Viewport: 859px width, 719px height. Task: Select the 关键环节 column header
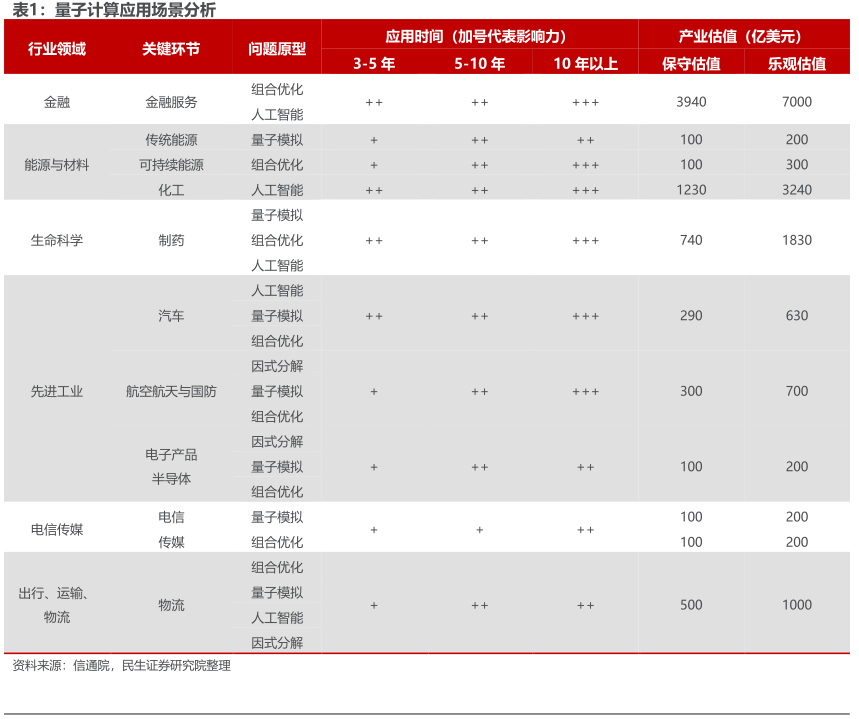171,48
